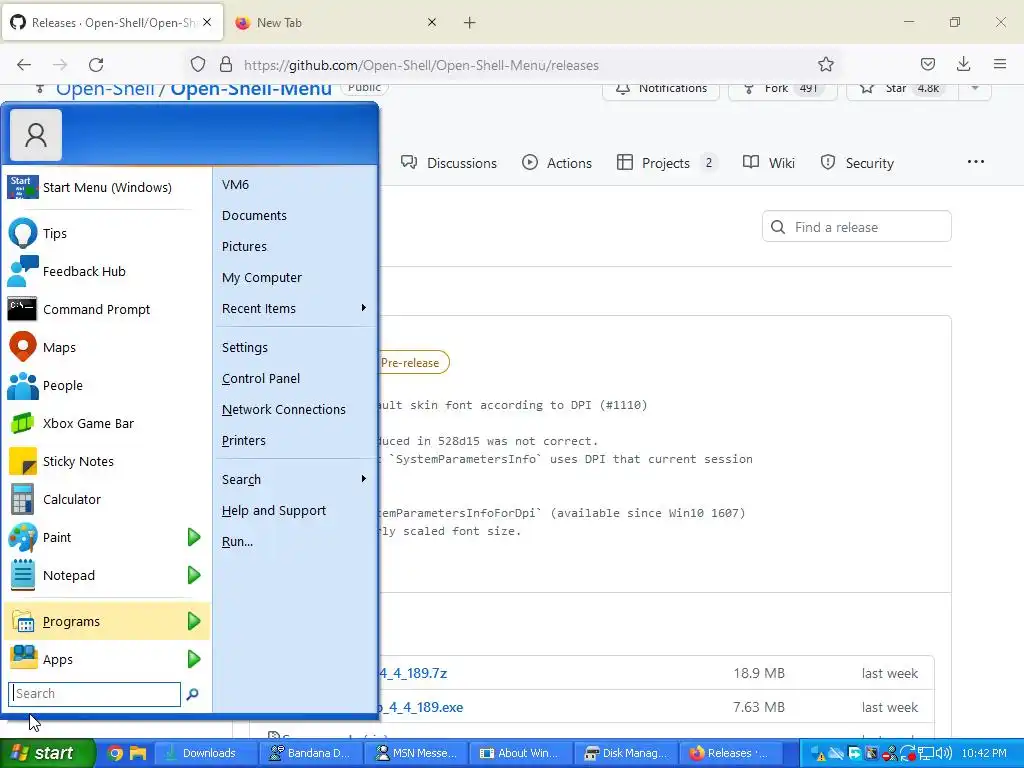Open My Computer

click(x=295, y=278)
